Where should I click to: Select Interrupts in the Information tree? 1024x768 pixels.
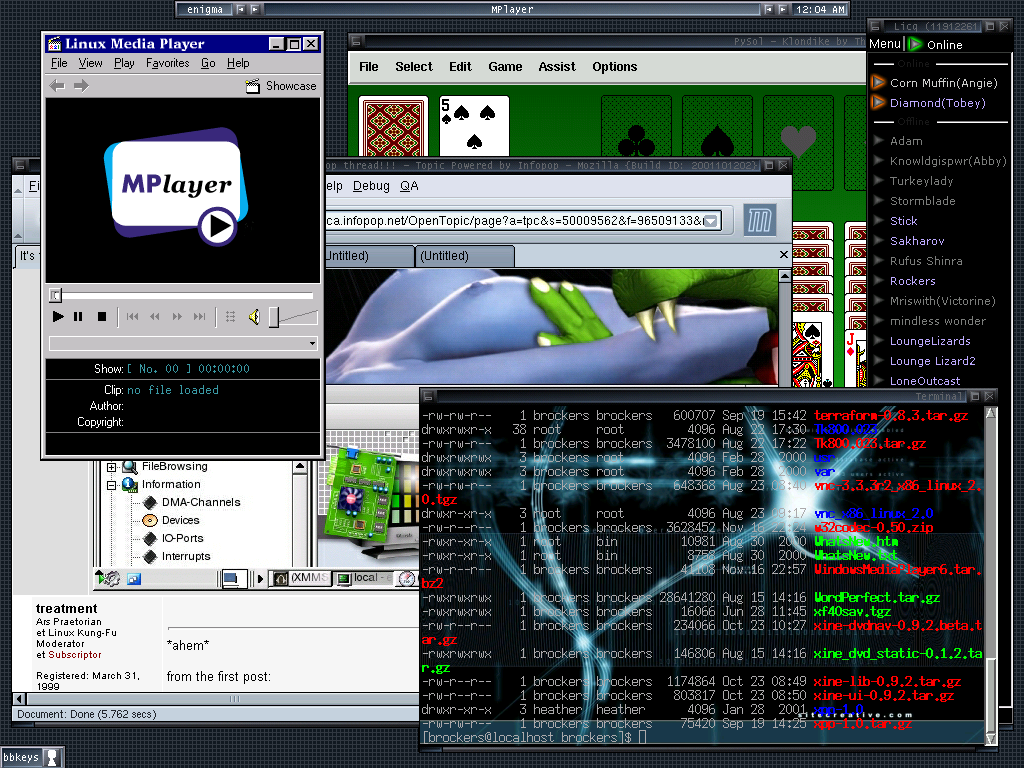tap(185, 556)
